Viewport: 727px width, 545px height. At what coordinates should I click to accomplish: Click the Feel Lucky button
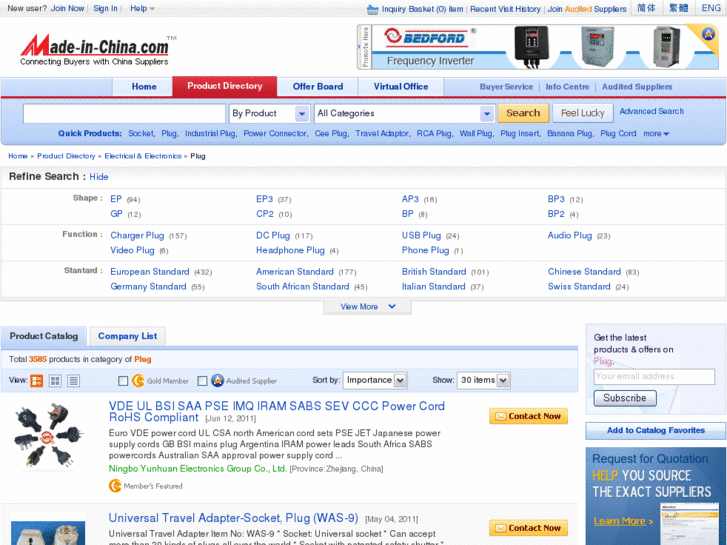tap(583, 113)
